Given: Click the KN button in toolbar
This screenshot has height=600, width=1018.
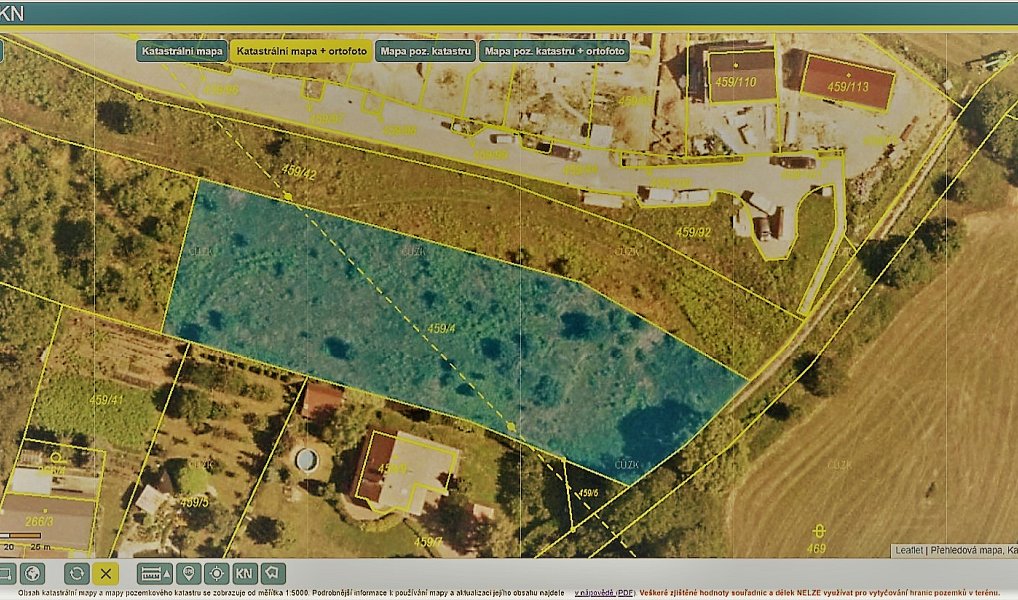Looking at the screenshot, I should point(244,573).
